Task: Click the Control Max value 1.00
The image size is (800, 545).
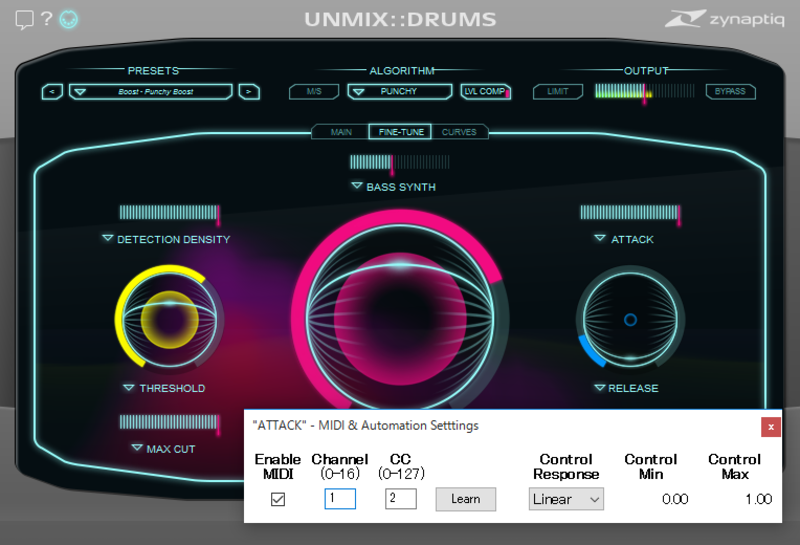Action: pos(758,499)
